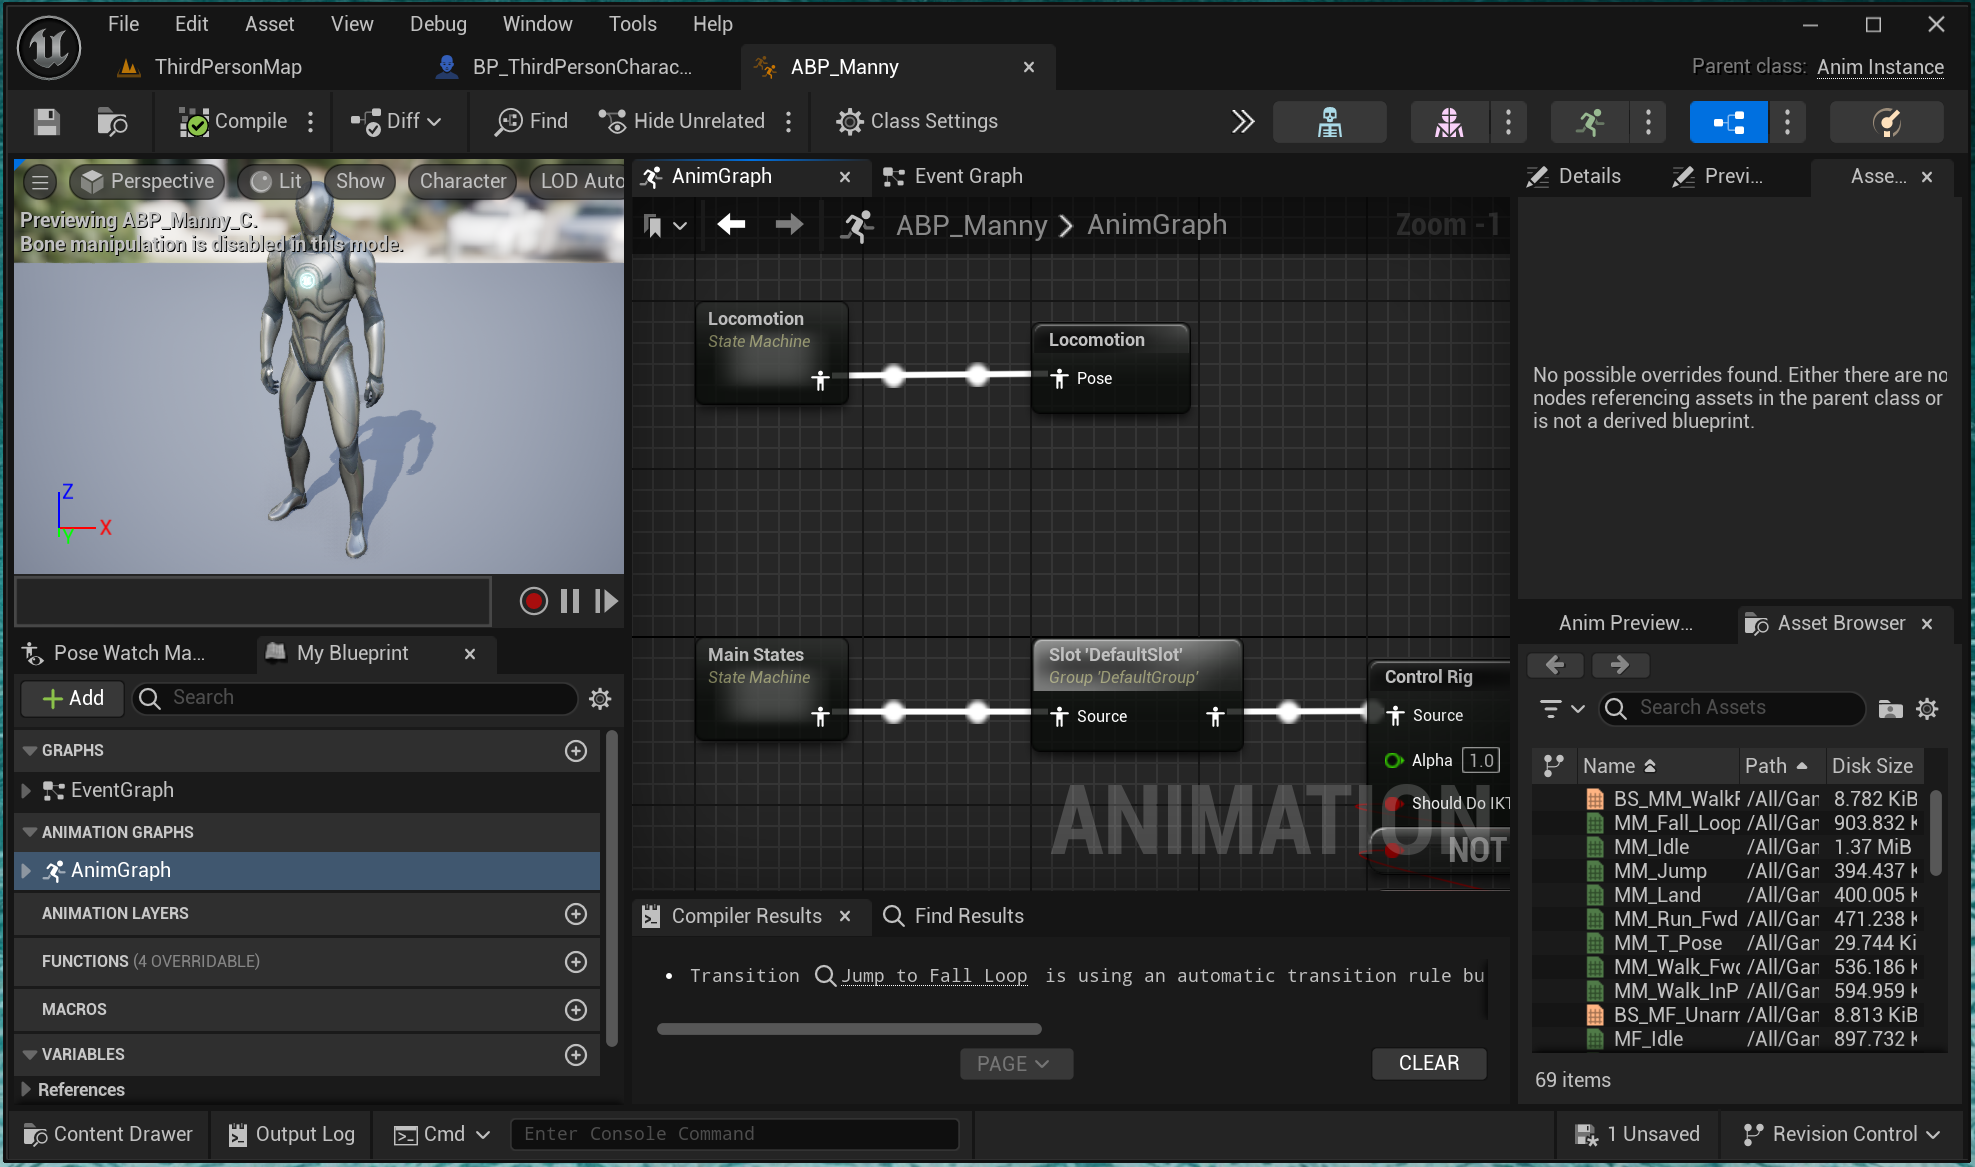Expand the EventGraph tree item
This screenshot has height=1167, width=1975.
click(x=27, y=791)
